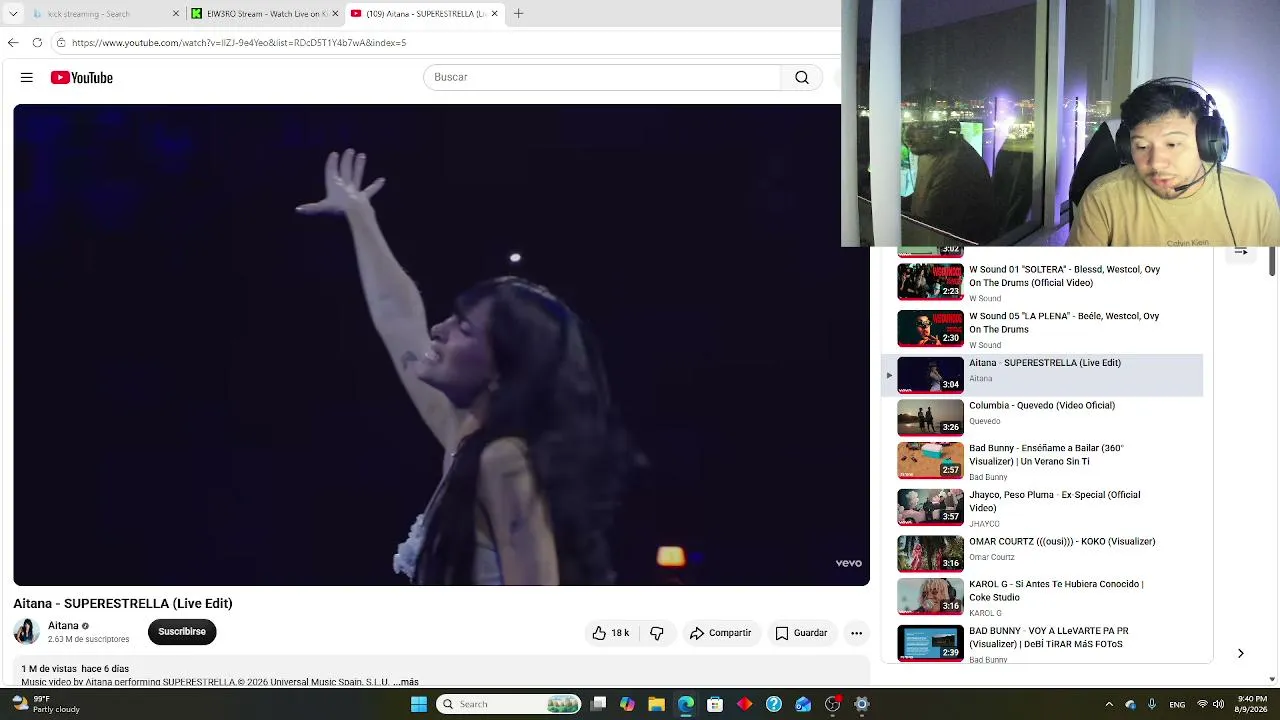Open the Ex-Special video thumbnail
The image size is (1280, 720).
930,507
